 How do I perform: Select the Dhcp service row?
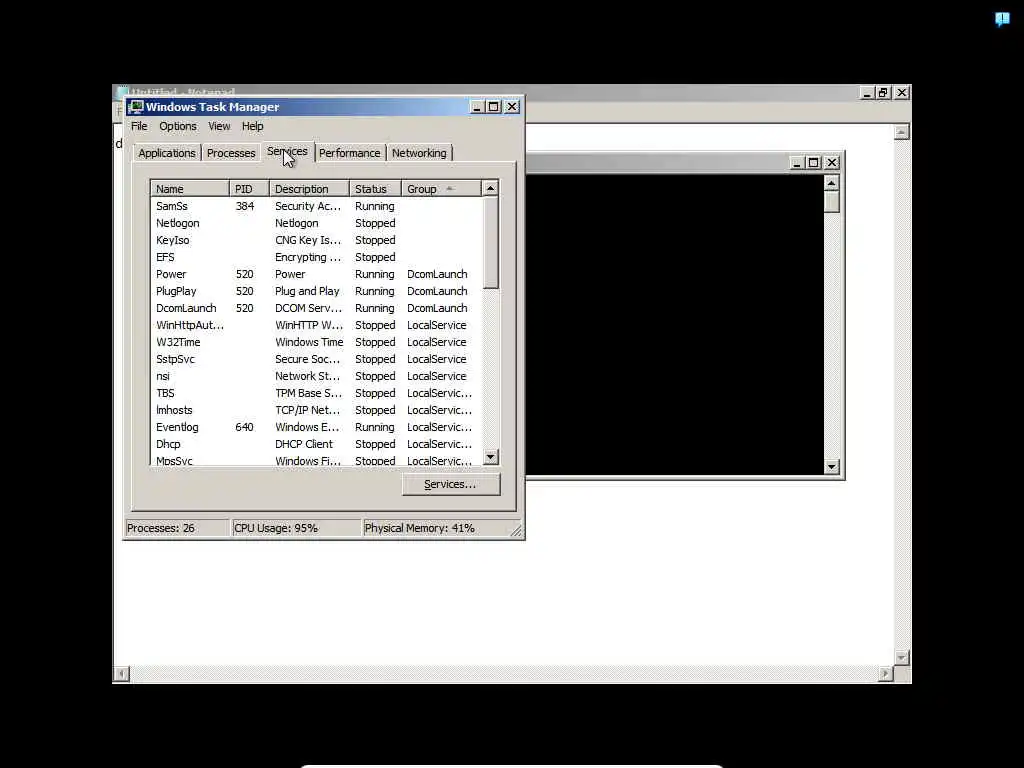pyautogui.click(x=316, y=443)
